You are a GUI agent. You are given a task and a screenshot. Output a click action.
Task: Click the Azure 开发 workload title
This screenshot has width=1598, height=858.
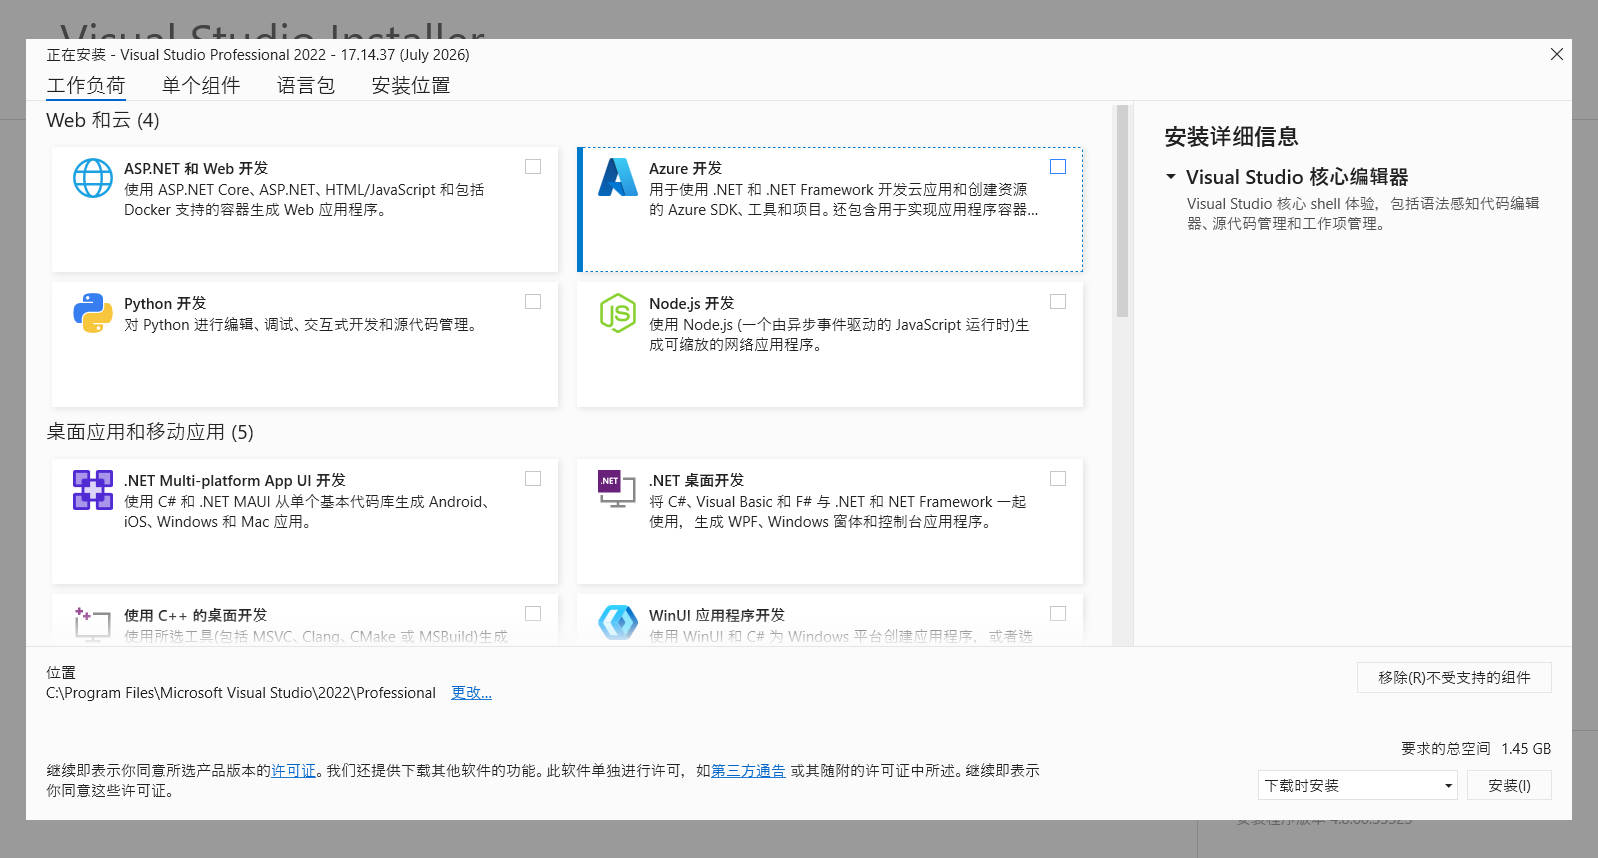click(x=685, y=169)
